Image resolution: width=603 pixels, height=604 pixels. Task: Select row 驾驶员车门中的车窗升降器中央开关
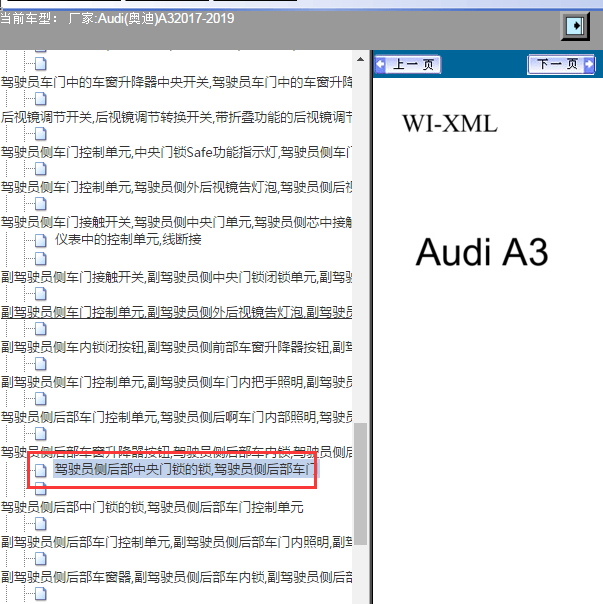176,82
